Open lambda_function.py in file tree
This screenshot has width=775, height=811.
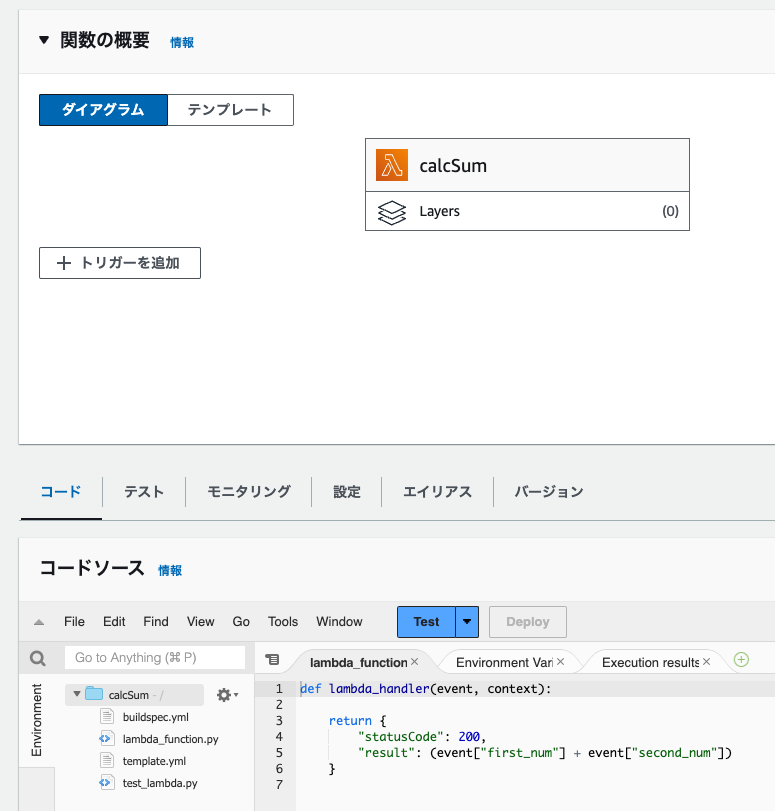pyautogui.click(x=170, y=739)
